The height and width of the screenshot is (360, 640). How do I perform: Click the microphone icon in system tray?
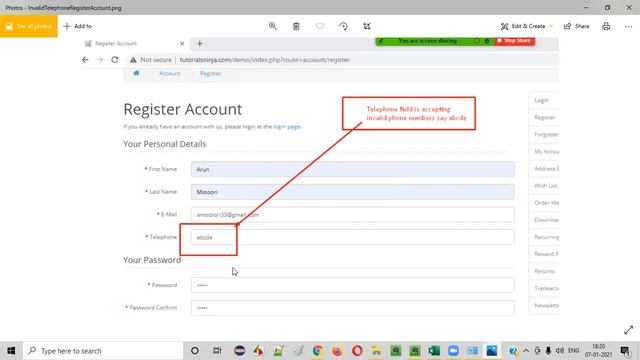pyautogui.click(x=548, y=351)
